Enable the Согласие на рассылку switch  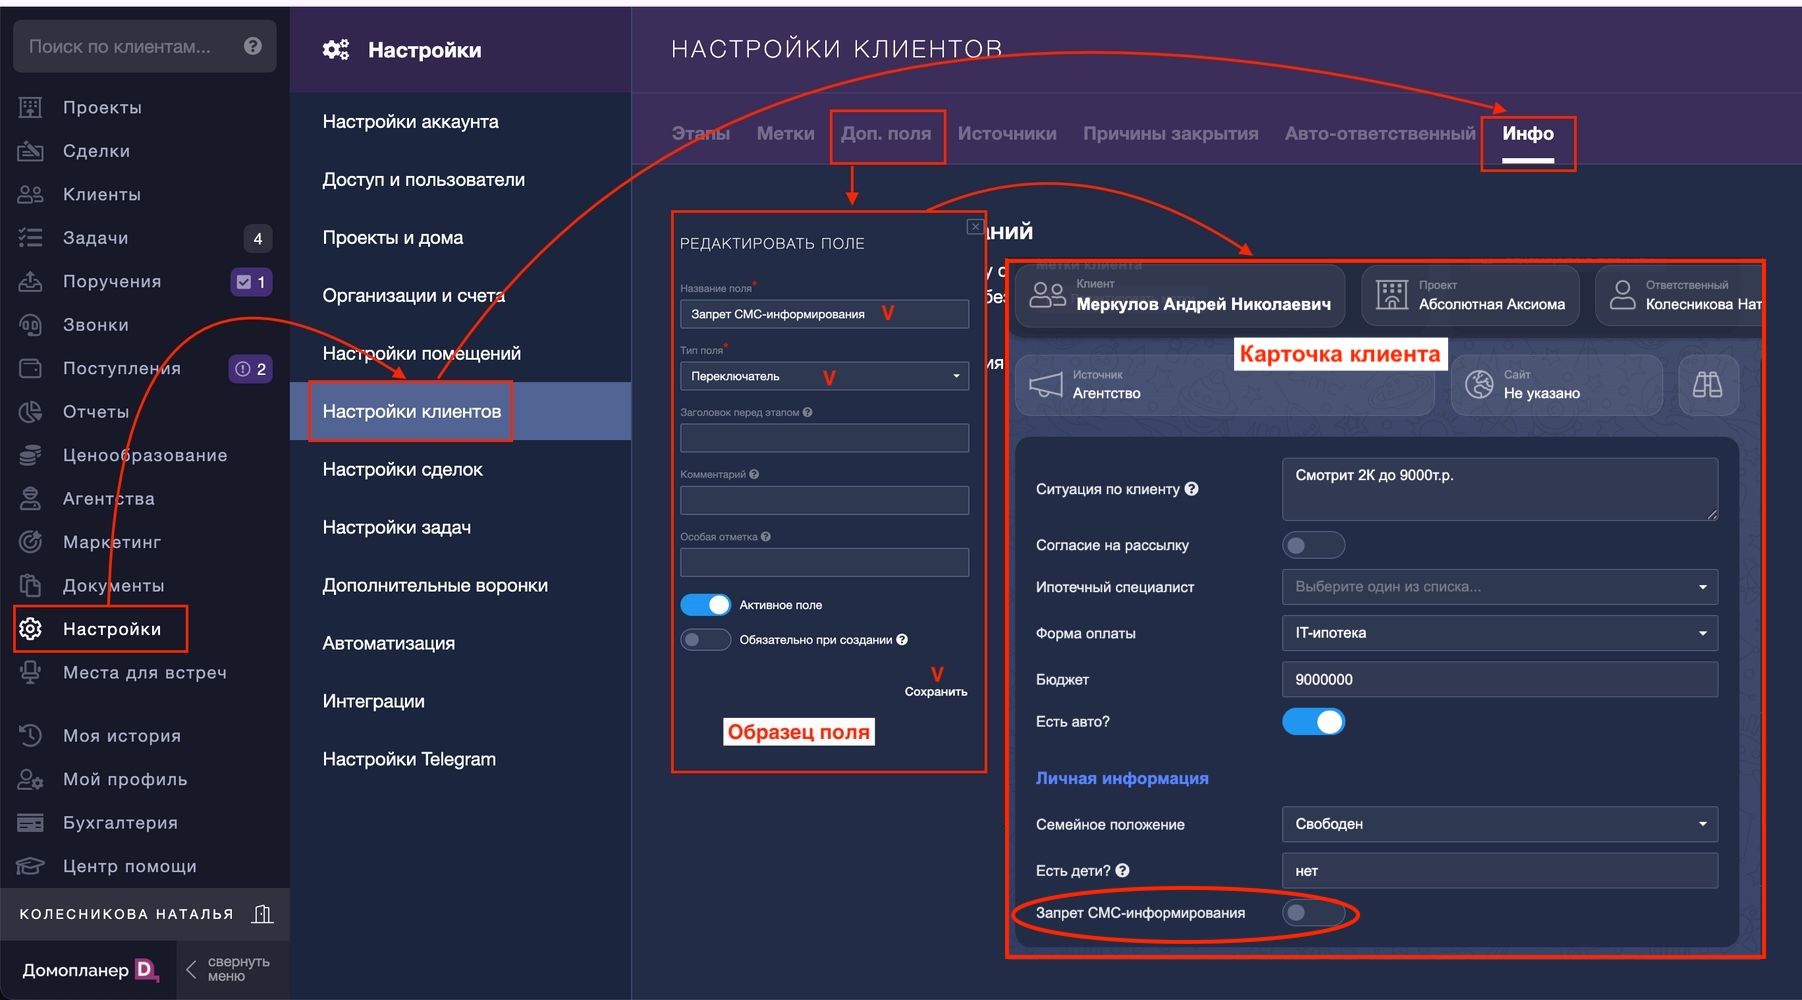click(x=1313, y=545)
